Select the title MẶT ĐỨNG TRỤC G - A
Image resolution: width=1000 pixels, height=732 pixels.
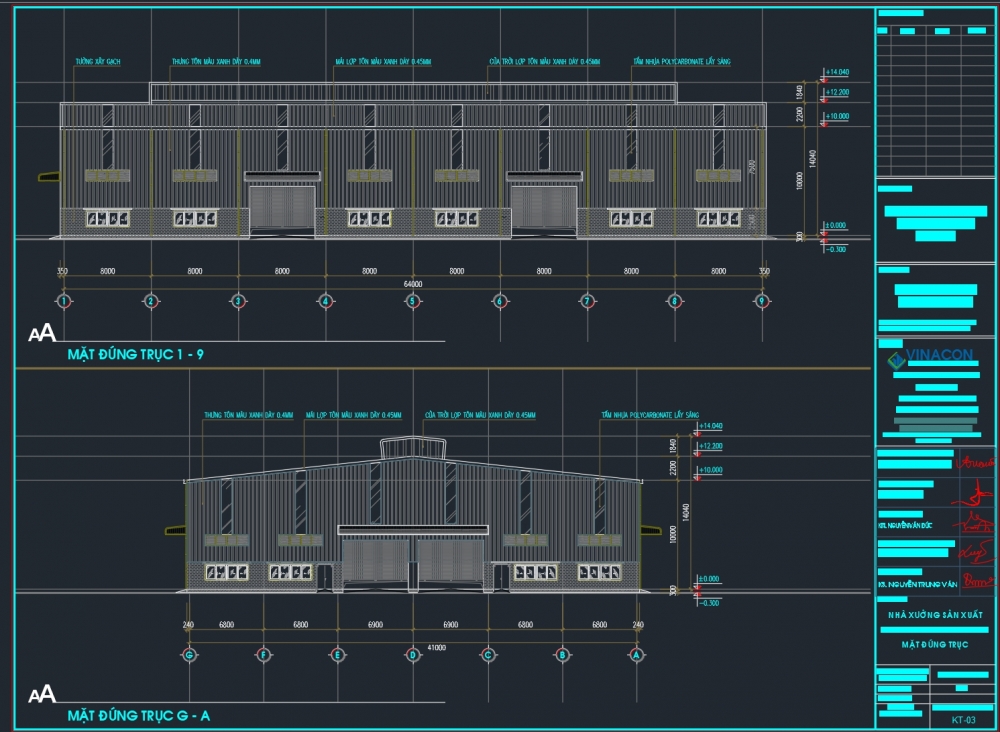138,715
